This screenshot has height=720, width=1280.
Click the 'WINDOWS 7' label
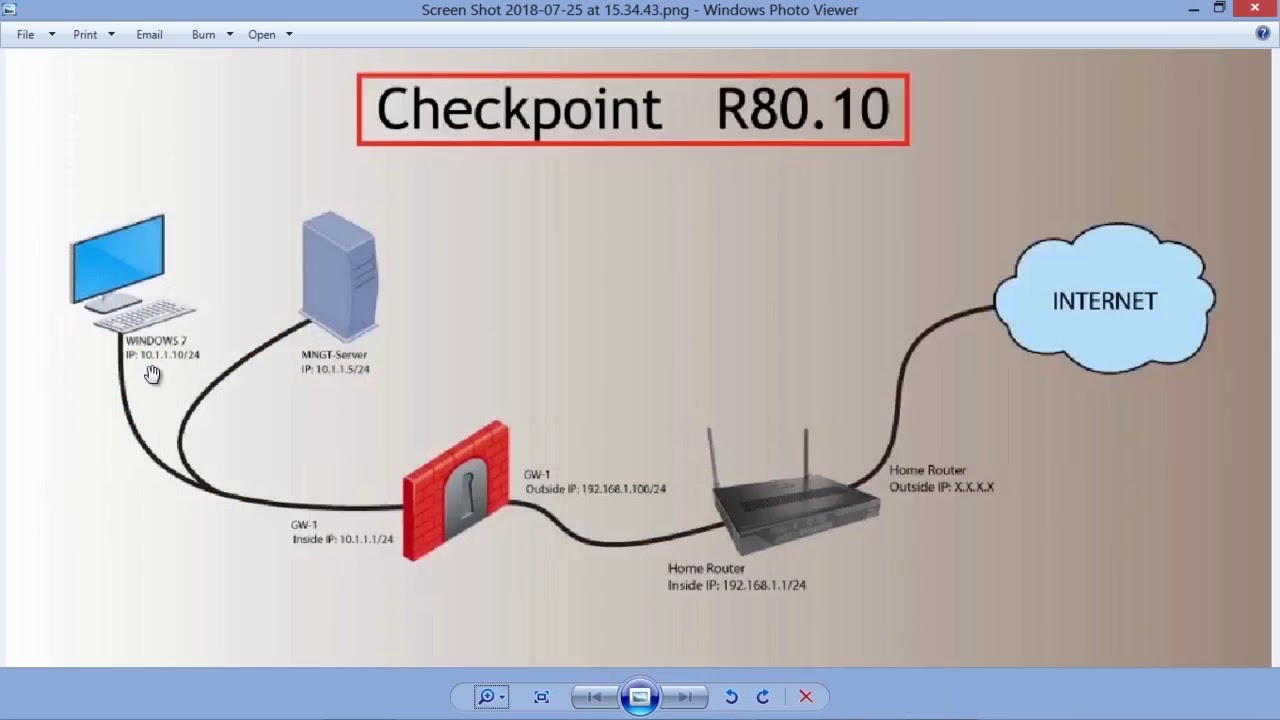pos(156,341)
